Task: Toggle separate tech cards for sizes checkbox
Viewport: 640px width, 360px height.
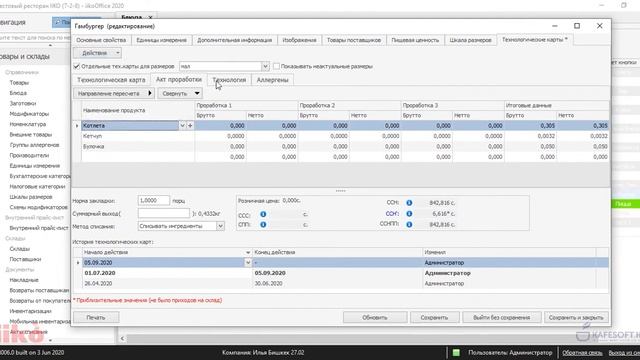Action: (x=76, y=66)
